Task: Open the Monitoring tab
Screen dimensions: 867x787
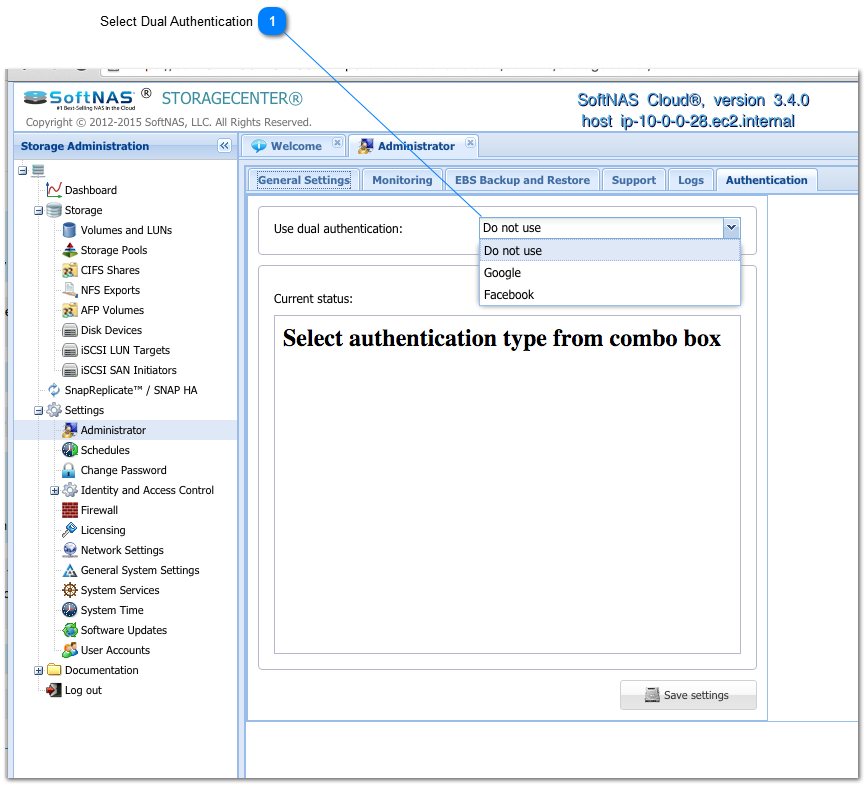Action: pos(402,180)
